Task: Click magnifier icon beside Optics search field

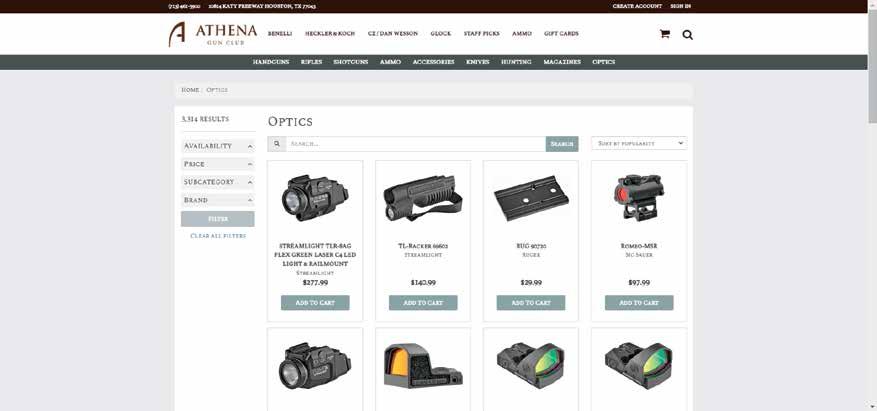Action: point(277,144)
